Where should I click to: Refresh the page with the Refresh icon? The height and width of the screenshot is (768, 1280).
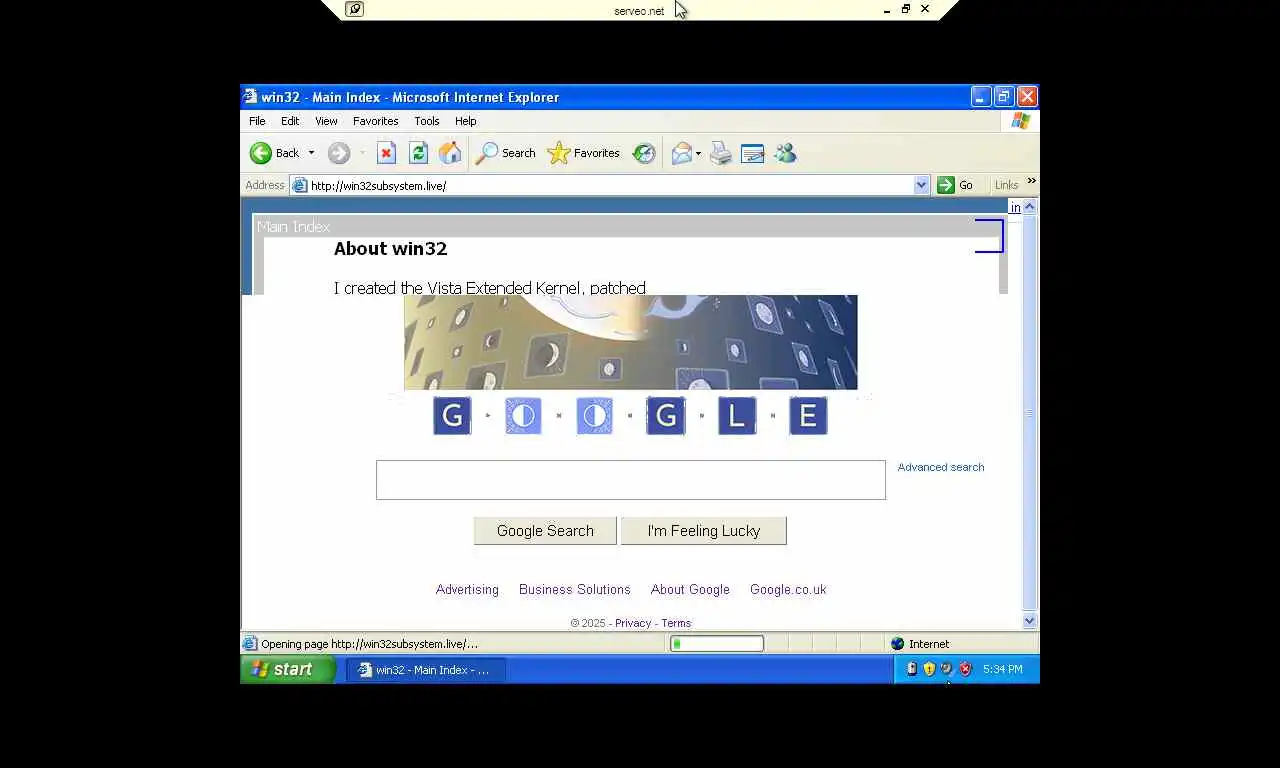(418, 153)
